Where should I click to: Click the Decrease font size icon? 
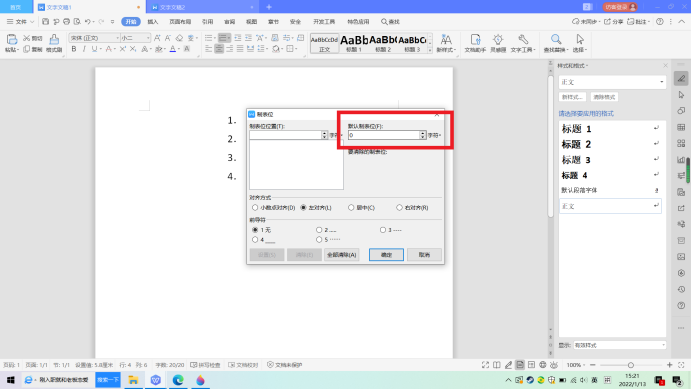coord(168,38)
